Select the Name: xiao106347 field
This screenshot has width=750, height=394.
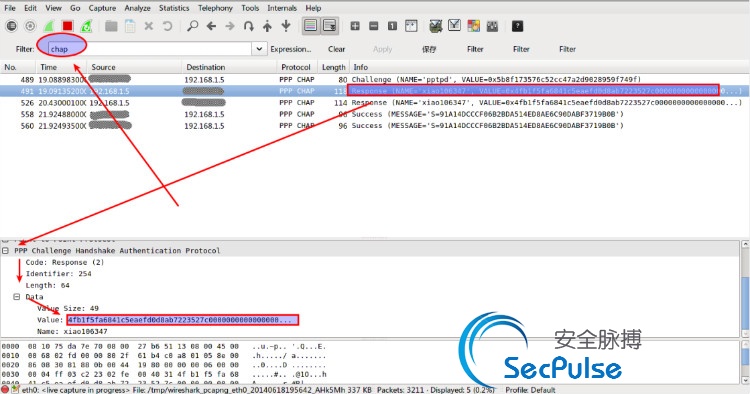[x=72, y=331]
